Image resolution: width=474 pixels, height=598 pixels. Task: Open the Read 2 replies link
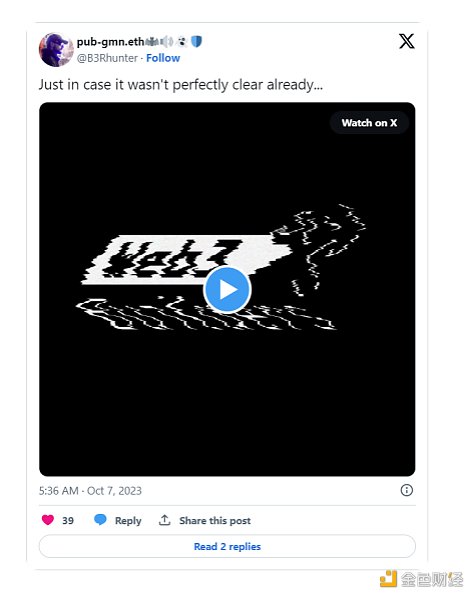point(227,547)
